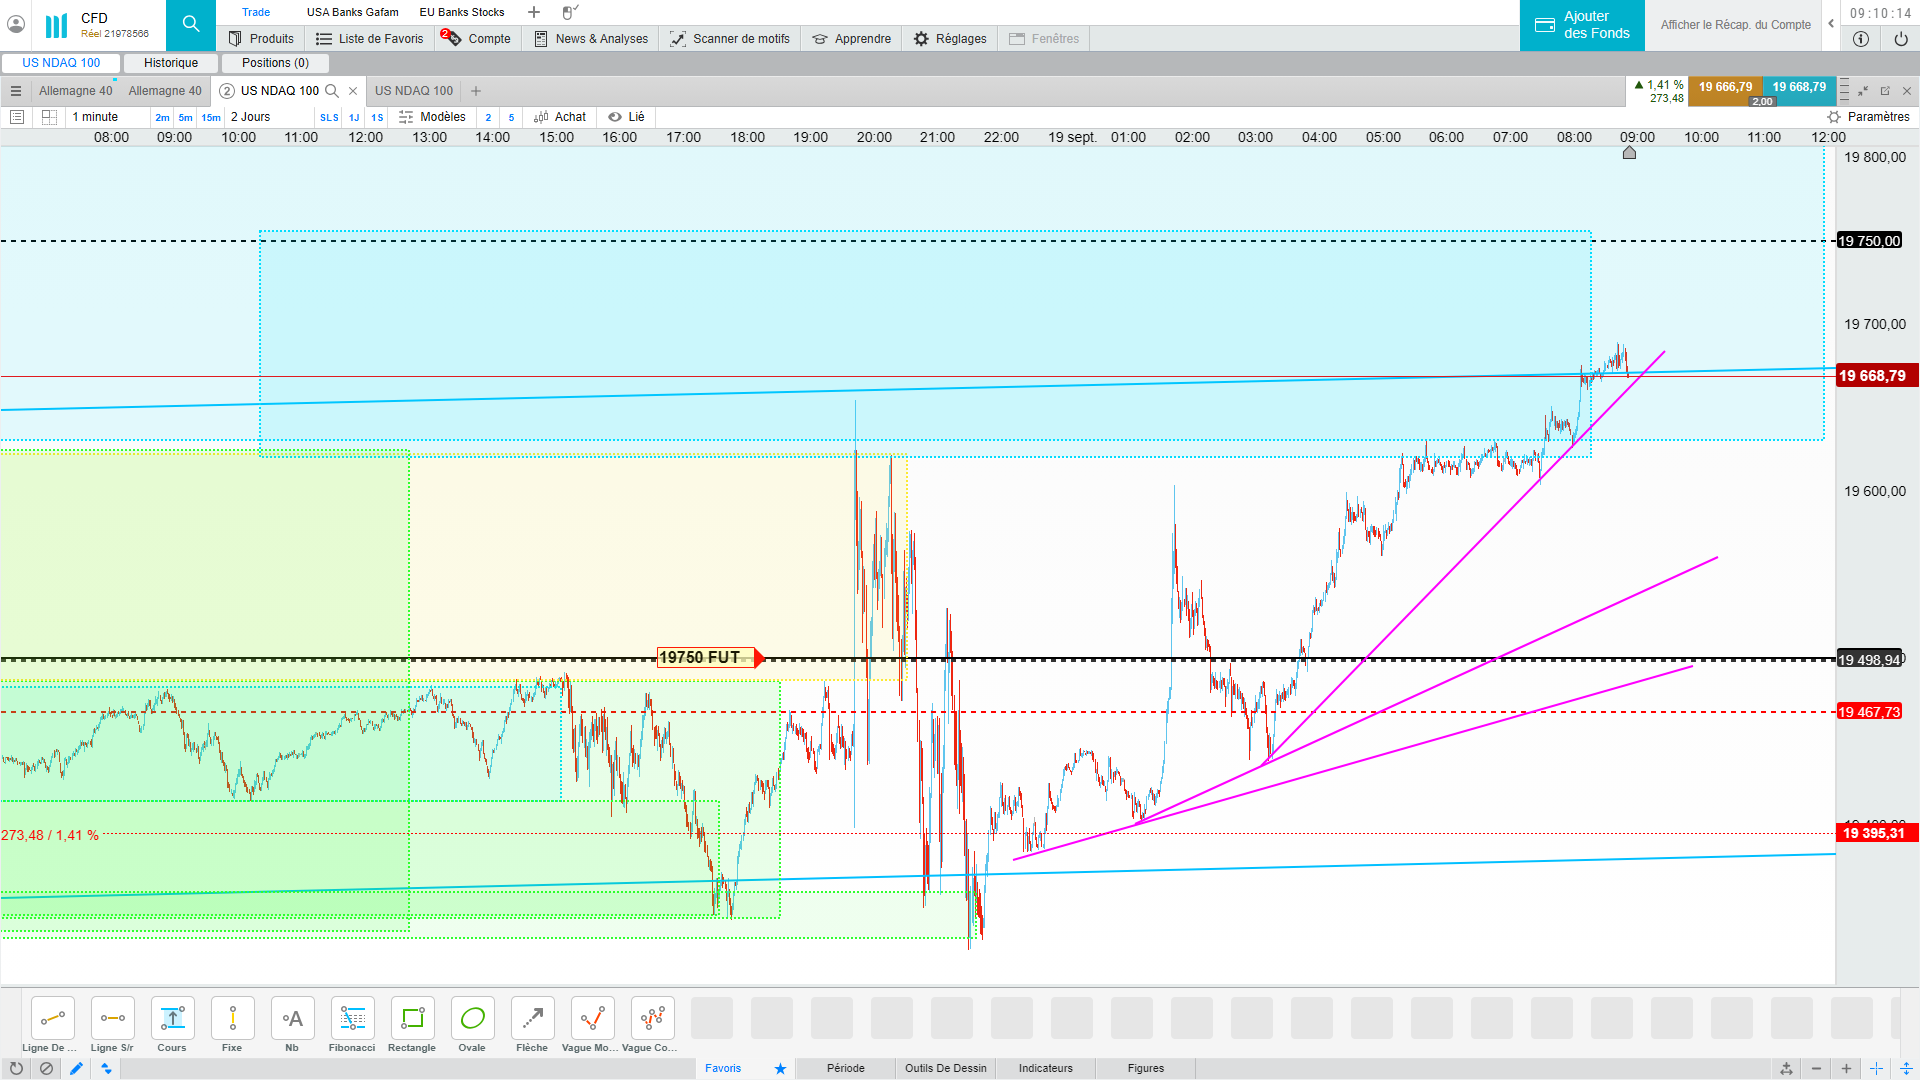This screenshot has width=1920, height=1080.
Task: Select the Nb text annotation tool
Action: pyautogui.click(x=292, y=1019)
